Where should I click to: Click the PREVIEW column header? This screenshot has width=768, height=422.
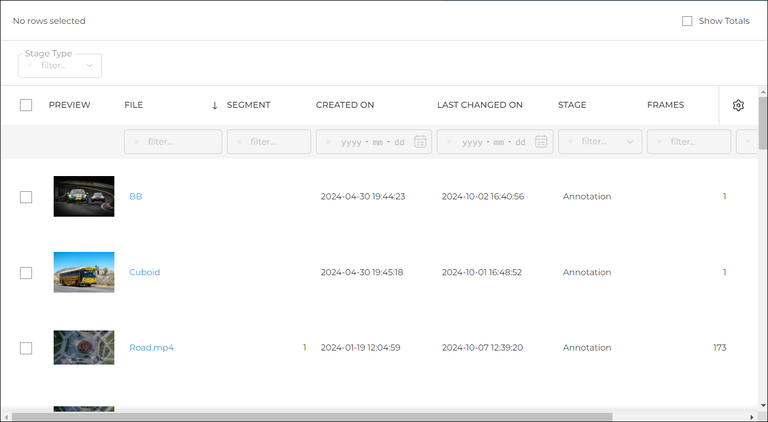70,105
